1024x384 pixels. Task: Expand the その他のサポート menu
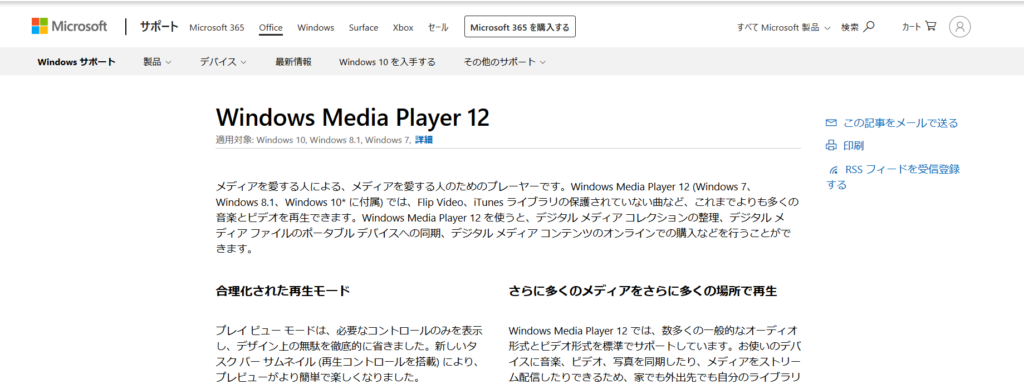pyautogui.click(x=504, y=62)
